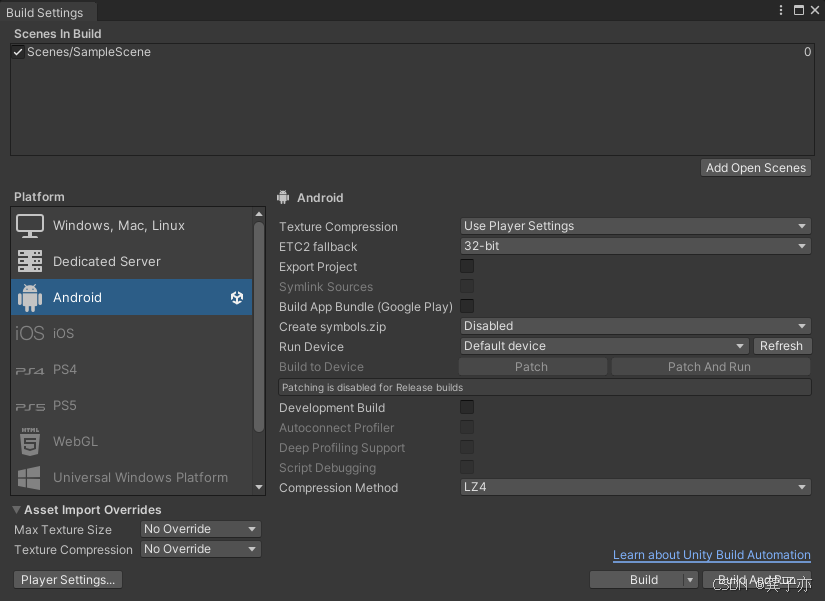
Task: Click SampleScene build index 0
Action: tap(807, 52)
